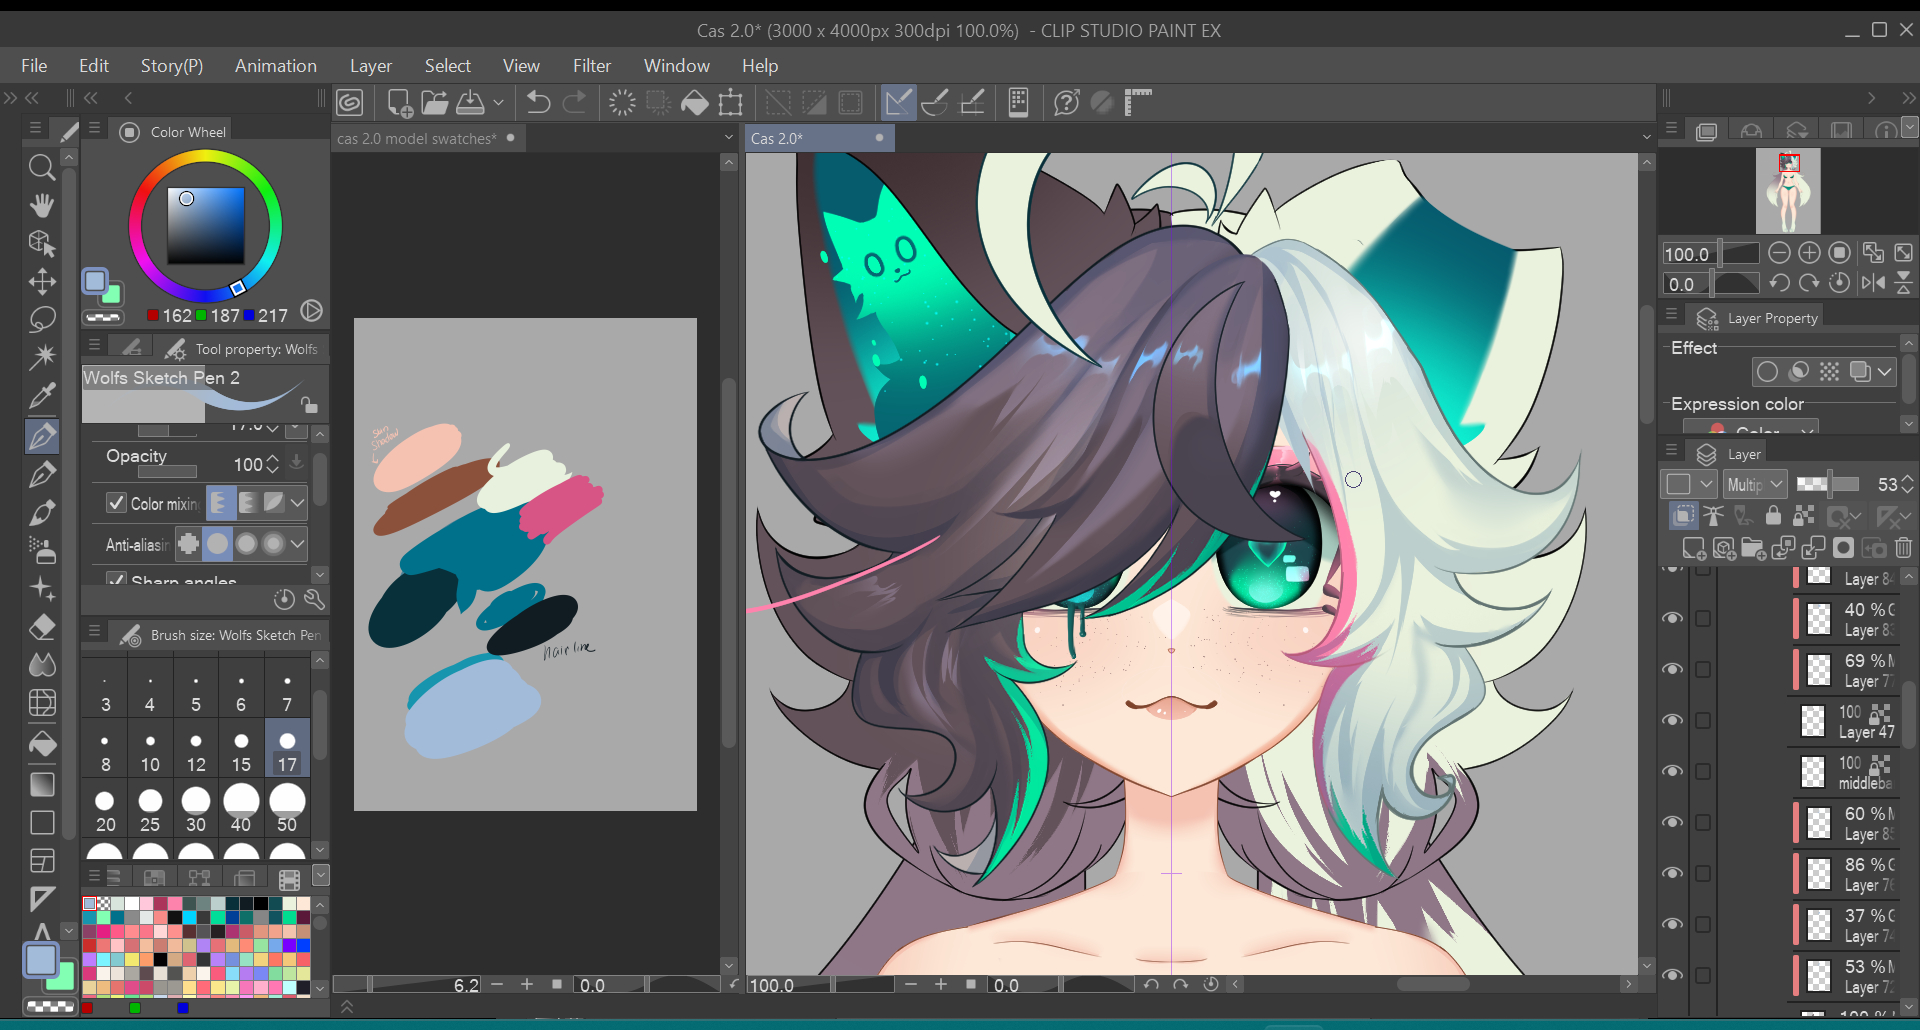This screenshot has height=1030, width=1920.
Task: Expand the Anti-aliasing options dropdown
Action: [x=297, y=544]
